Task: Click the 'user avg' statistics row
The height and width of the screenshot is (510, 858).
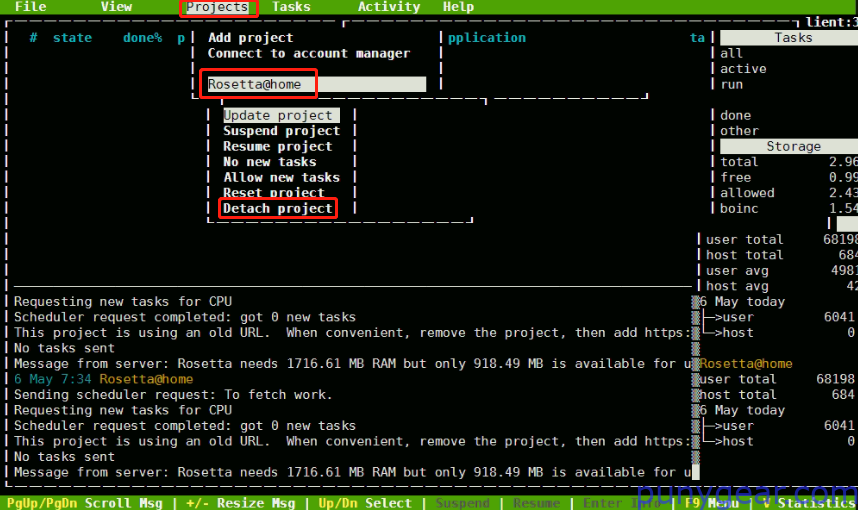Action: pos(781,271)
